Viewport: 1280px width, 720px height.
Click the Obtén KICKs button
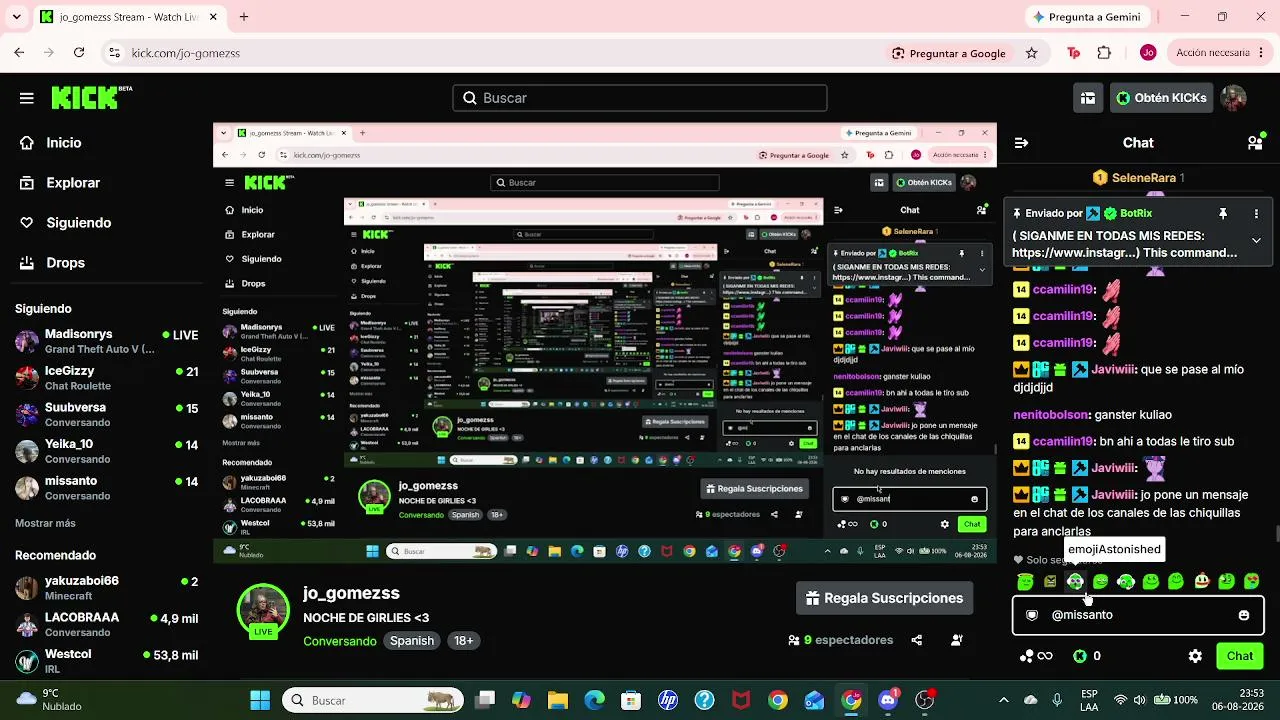[x=1161, y=98]
